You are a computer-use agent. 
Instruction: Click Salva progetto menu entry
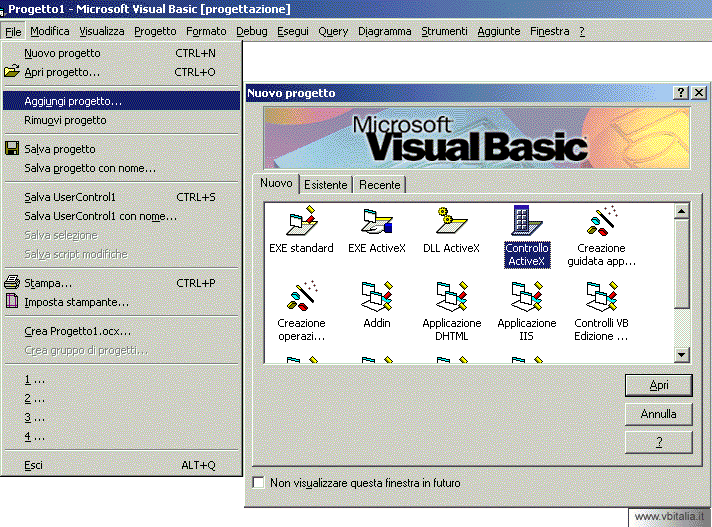coord(121,149)
